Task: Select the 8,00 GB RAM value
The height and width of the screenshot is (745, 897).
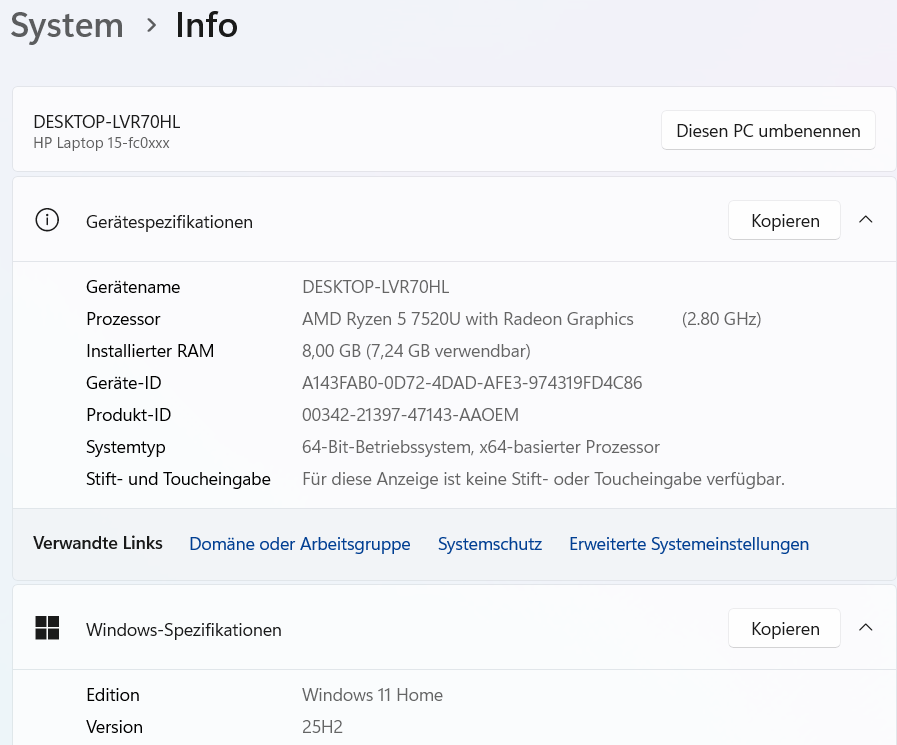Action: tap(416, 351)
